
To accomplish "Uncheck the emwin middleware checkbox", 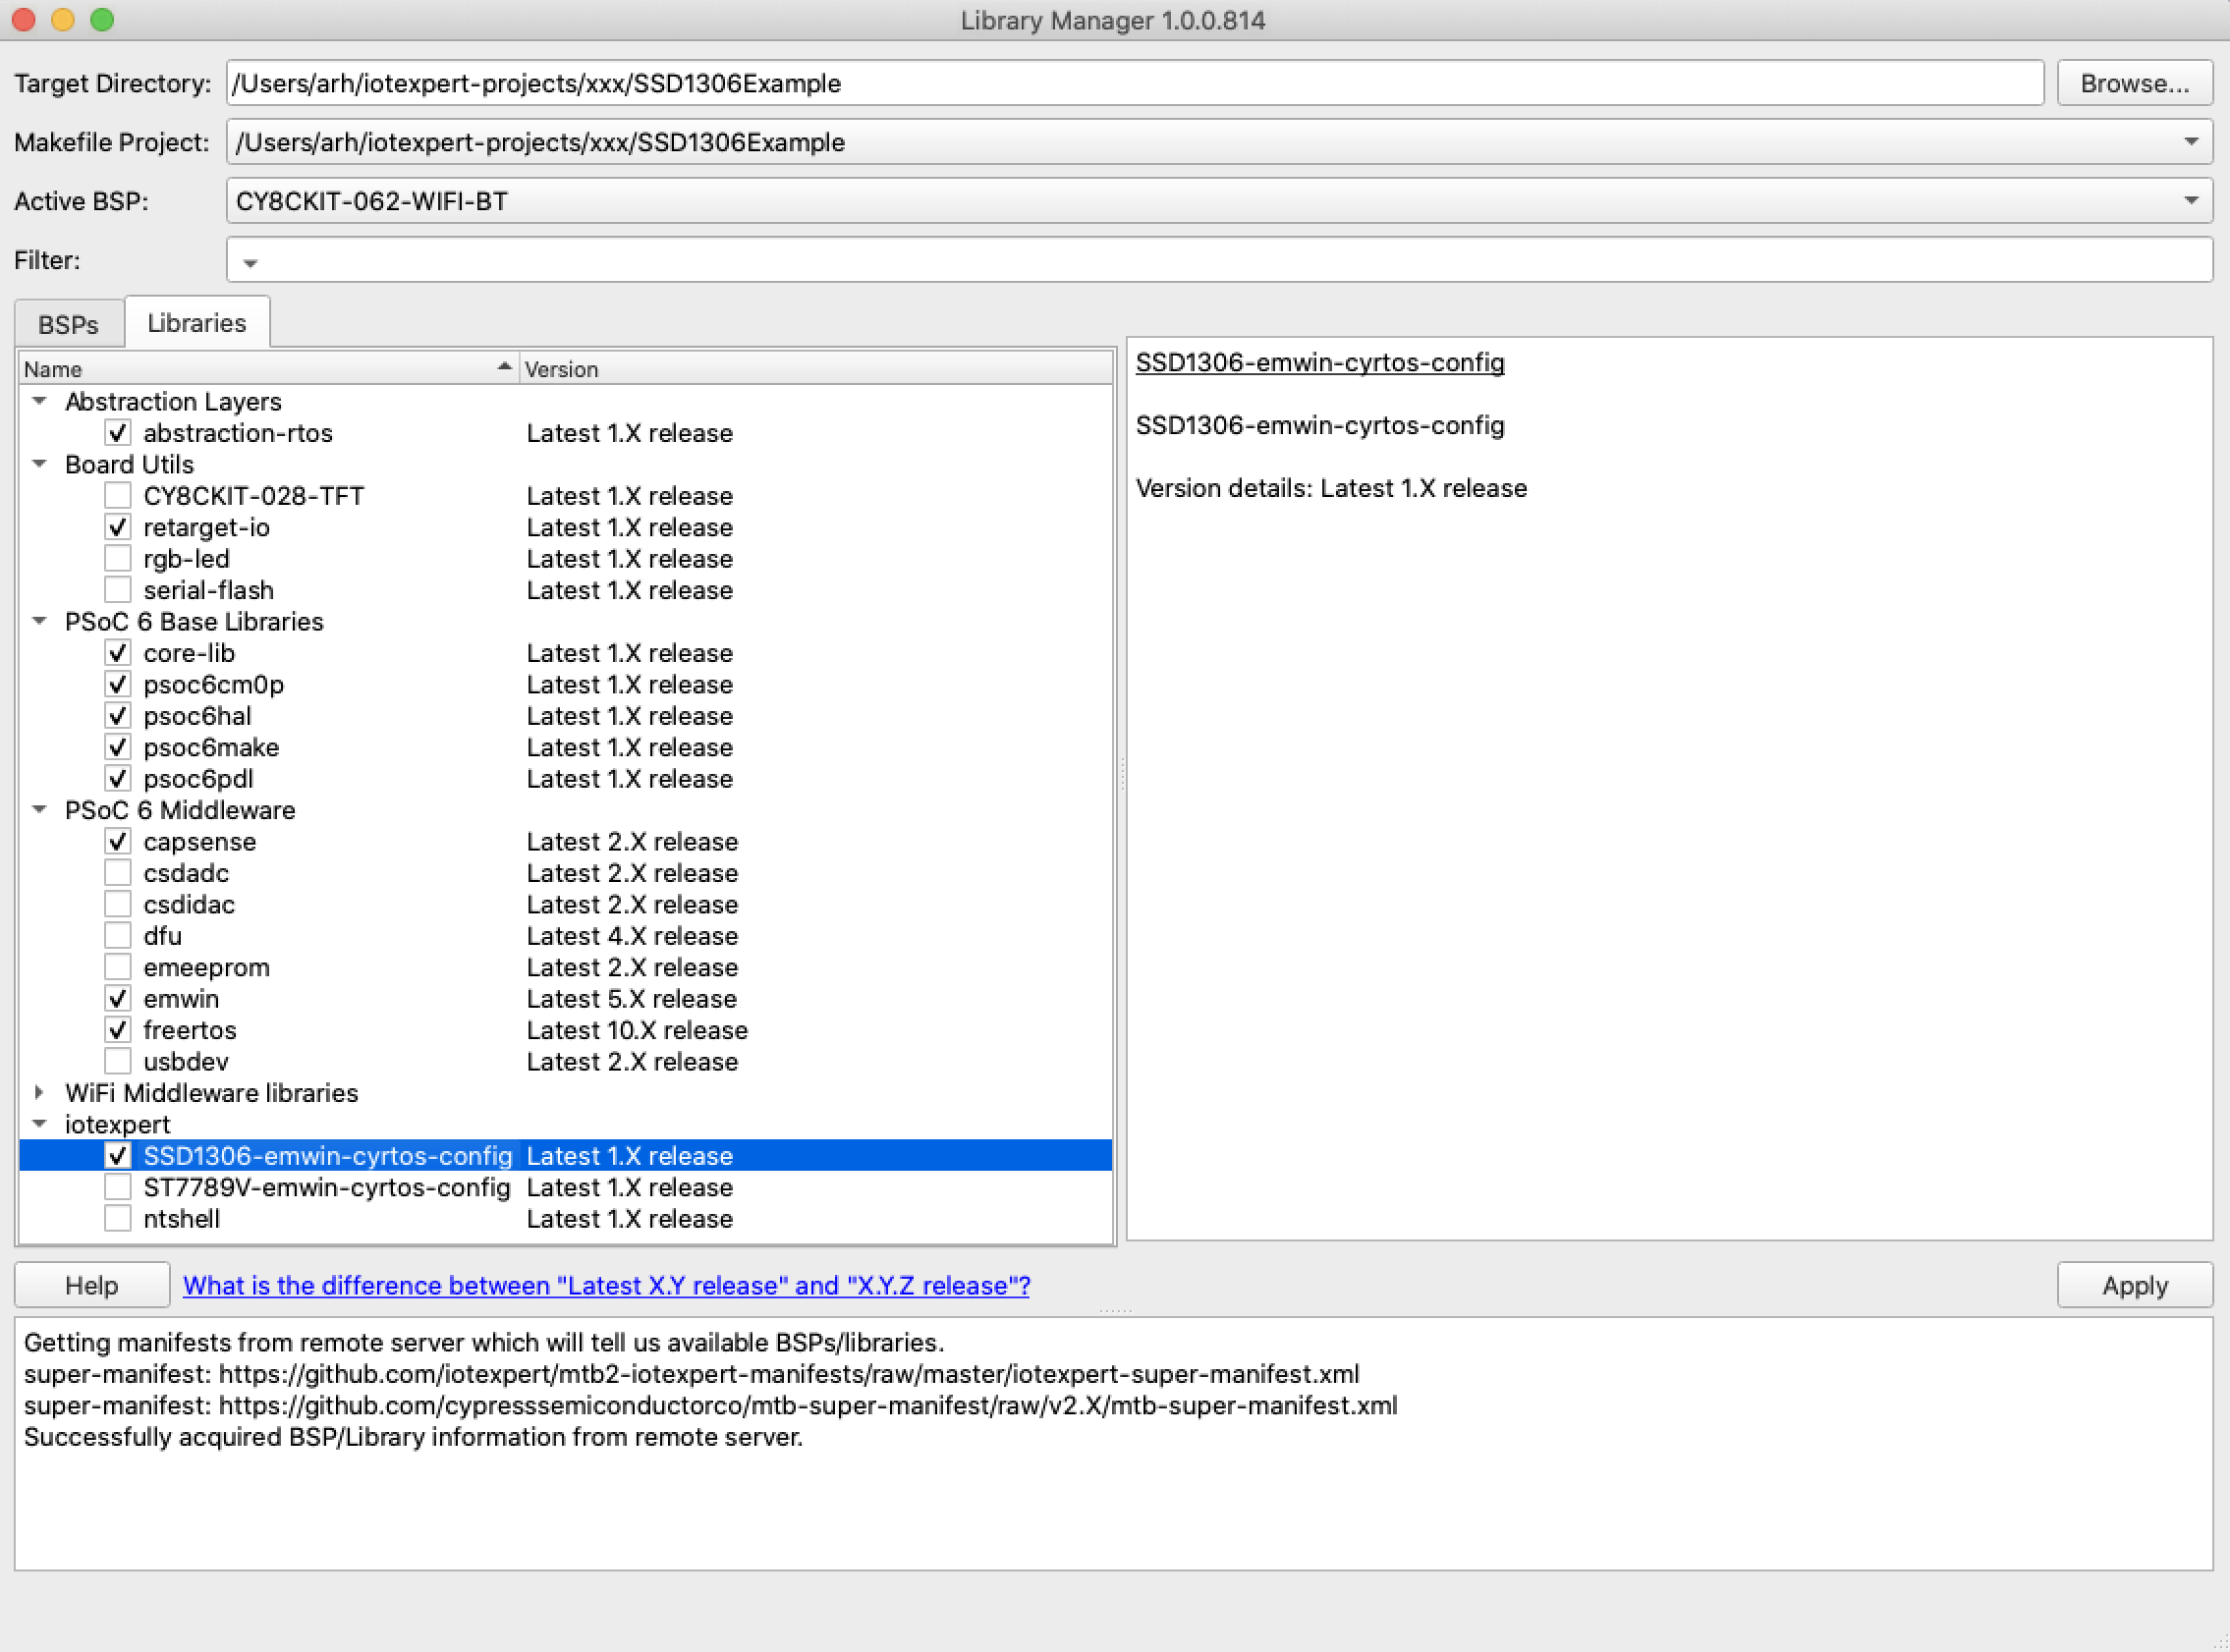I will (118, 998).
